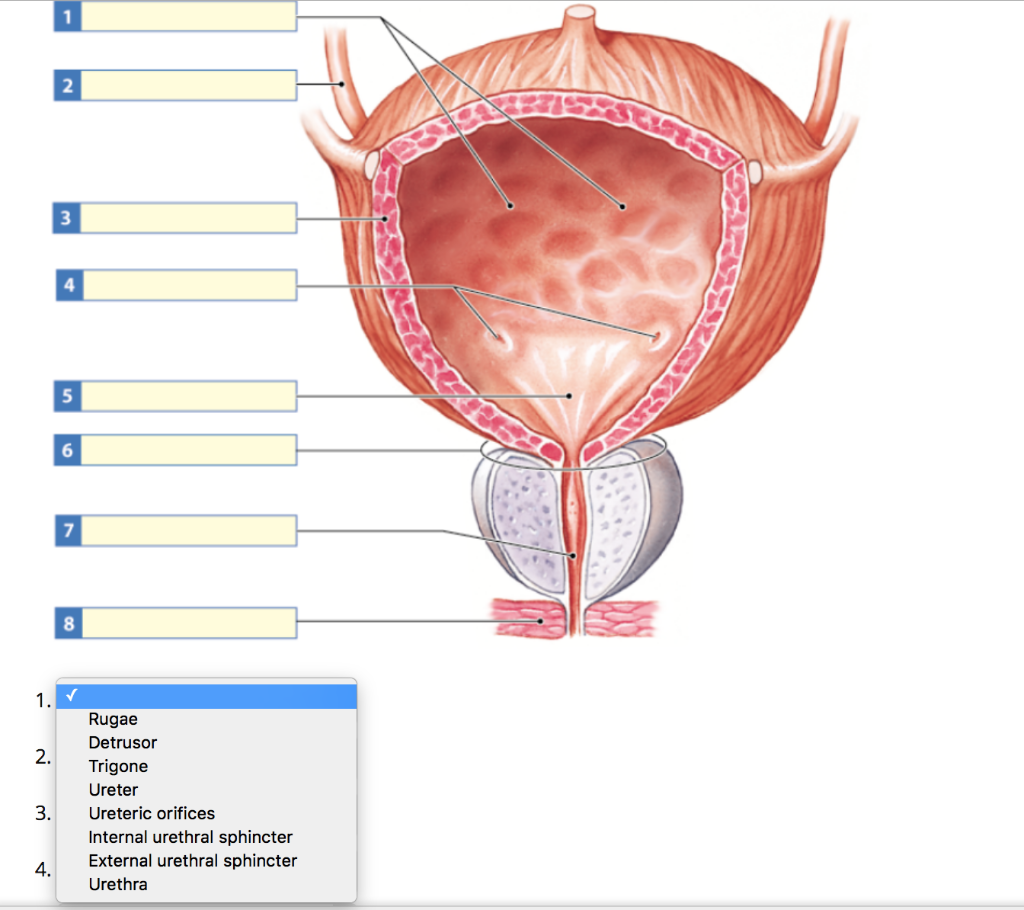
Task: Click the checkmark at the dropdown top
Action: coord(72,693)
